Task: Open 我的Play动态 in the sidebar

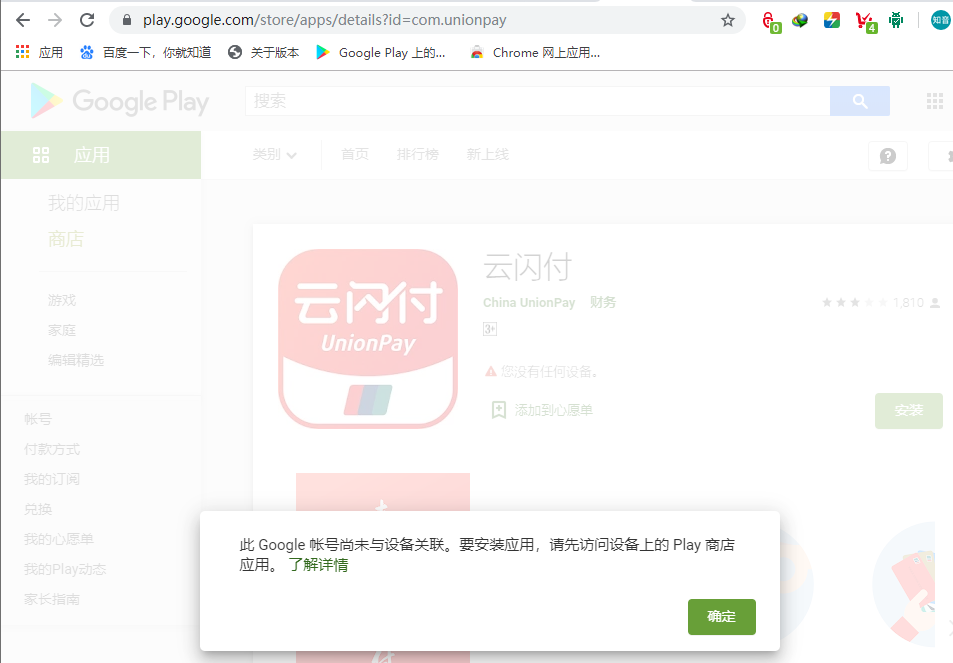Action: tap(65, 569)
